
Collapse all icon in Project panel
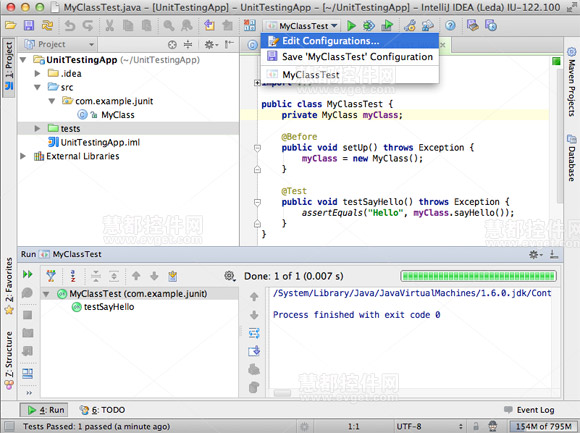pyautogui.click(x=188, y=45)
